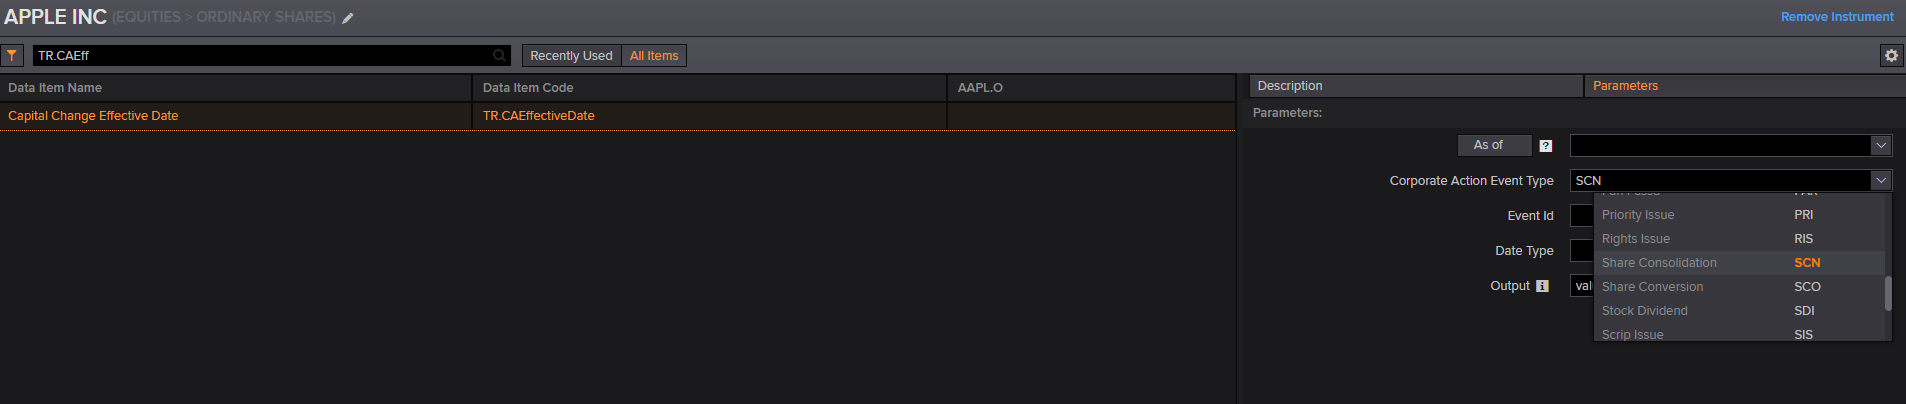Collapse the Corporate Action Event Type dropdown arrow
1906x404 pixels.
[1881, 181]
